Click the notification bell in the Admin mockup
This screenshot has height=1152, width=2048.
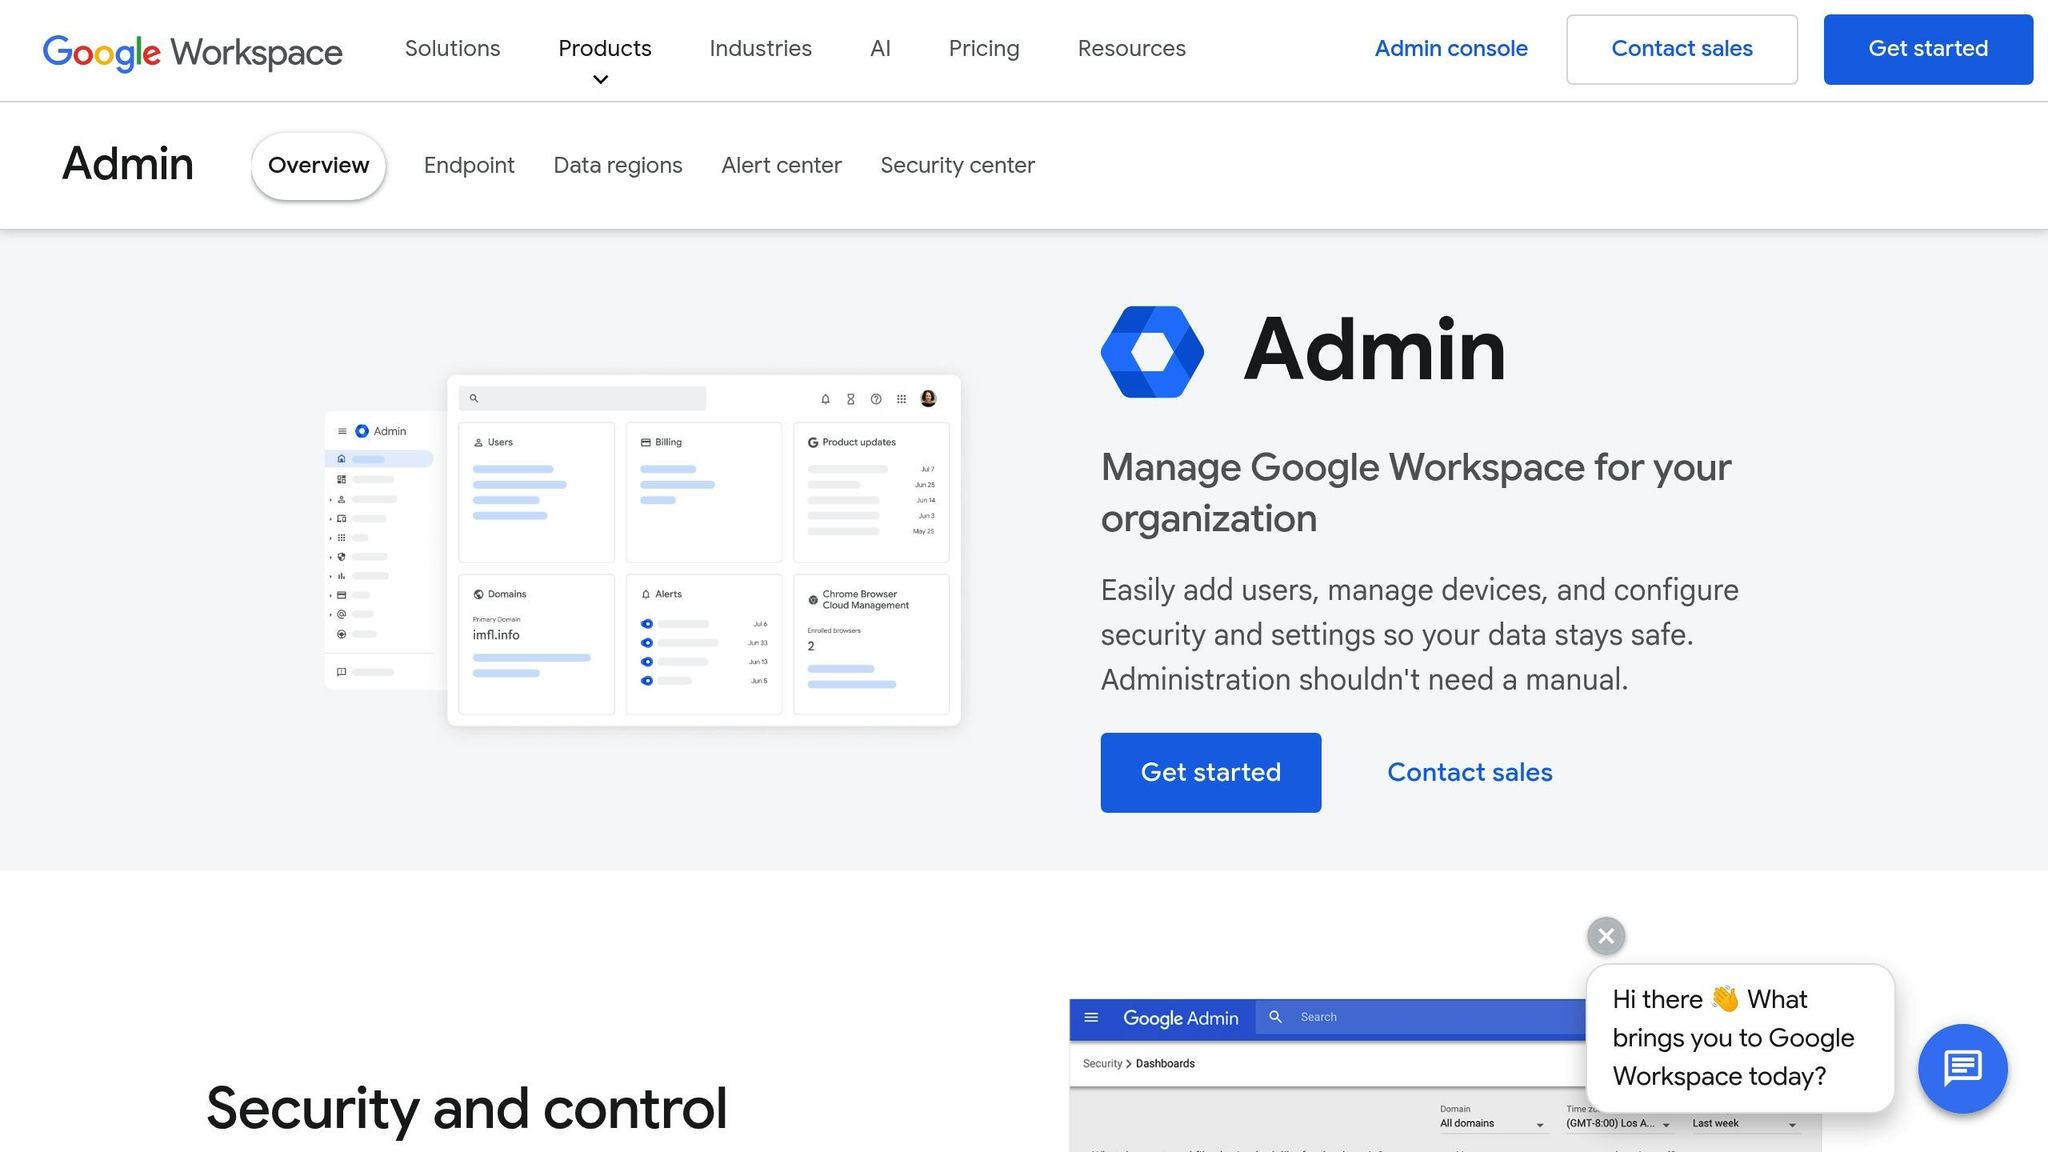click(x=825, y=400)
